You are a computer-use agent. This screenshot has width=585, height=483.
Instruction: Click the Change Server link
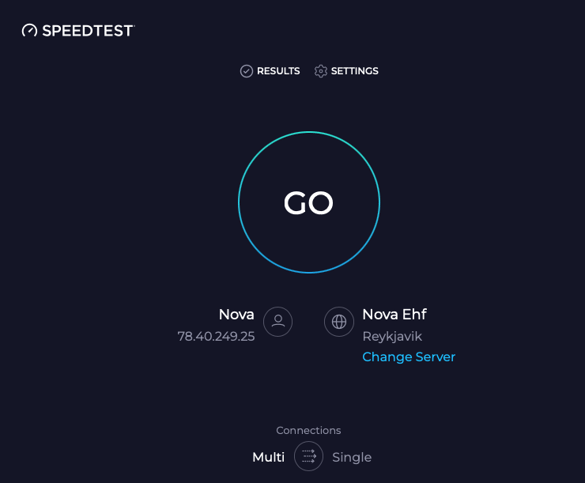409,357
